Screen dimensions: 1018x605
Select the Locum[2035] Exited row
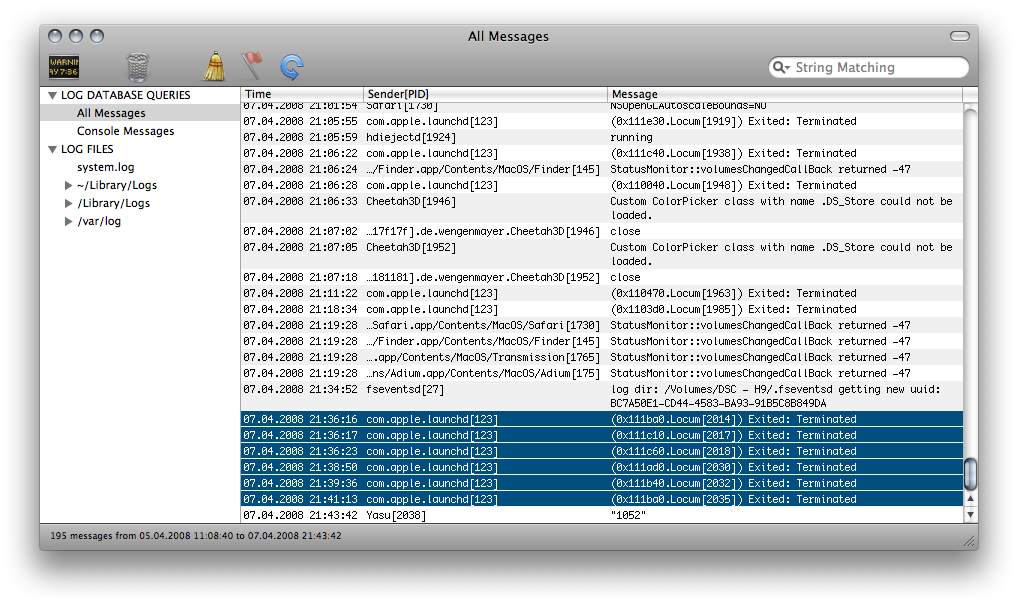602,499
